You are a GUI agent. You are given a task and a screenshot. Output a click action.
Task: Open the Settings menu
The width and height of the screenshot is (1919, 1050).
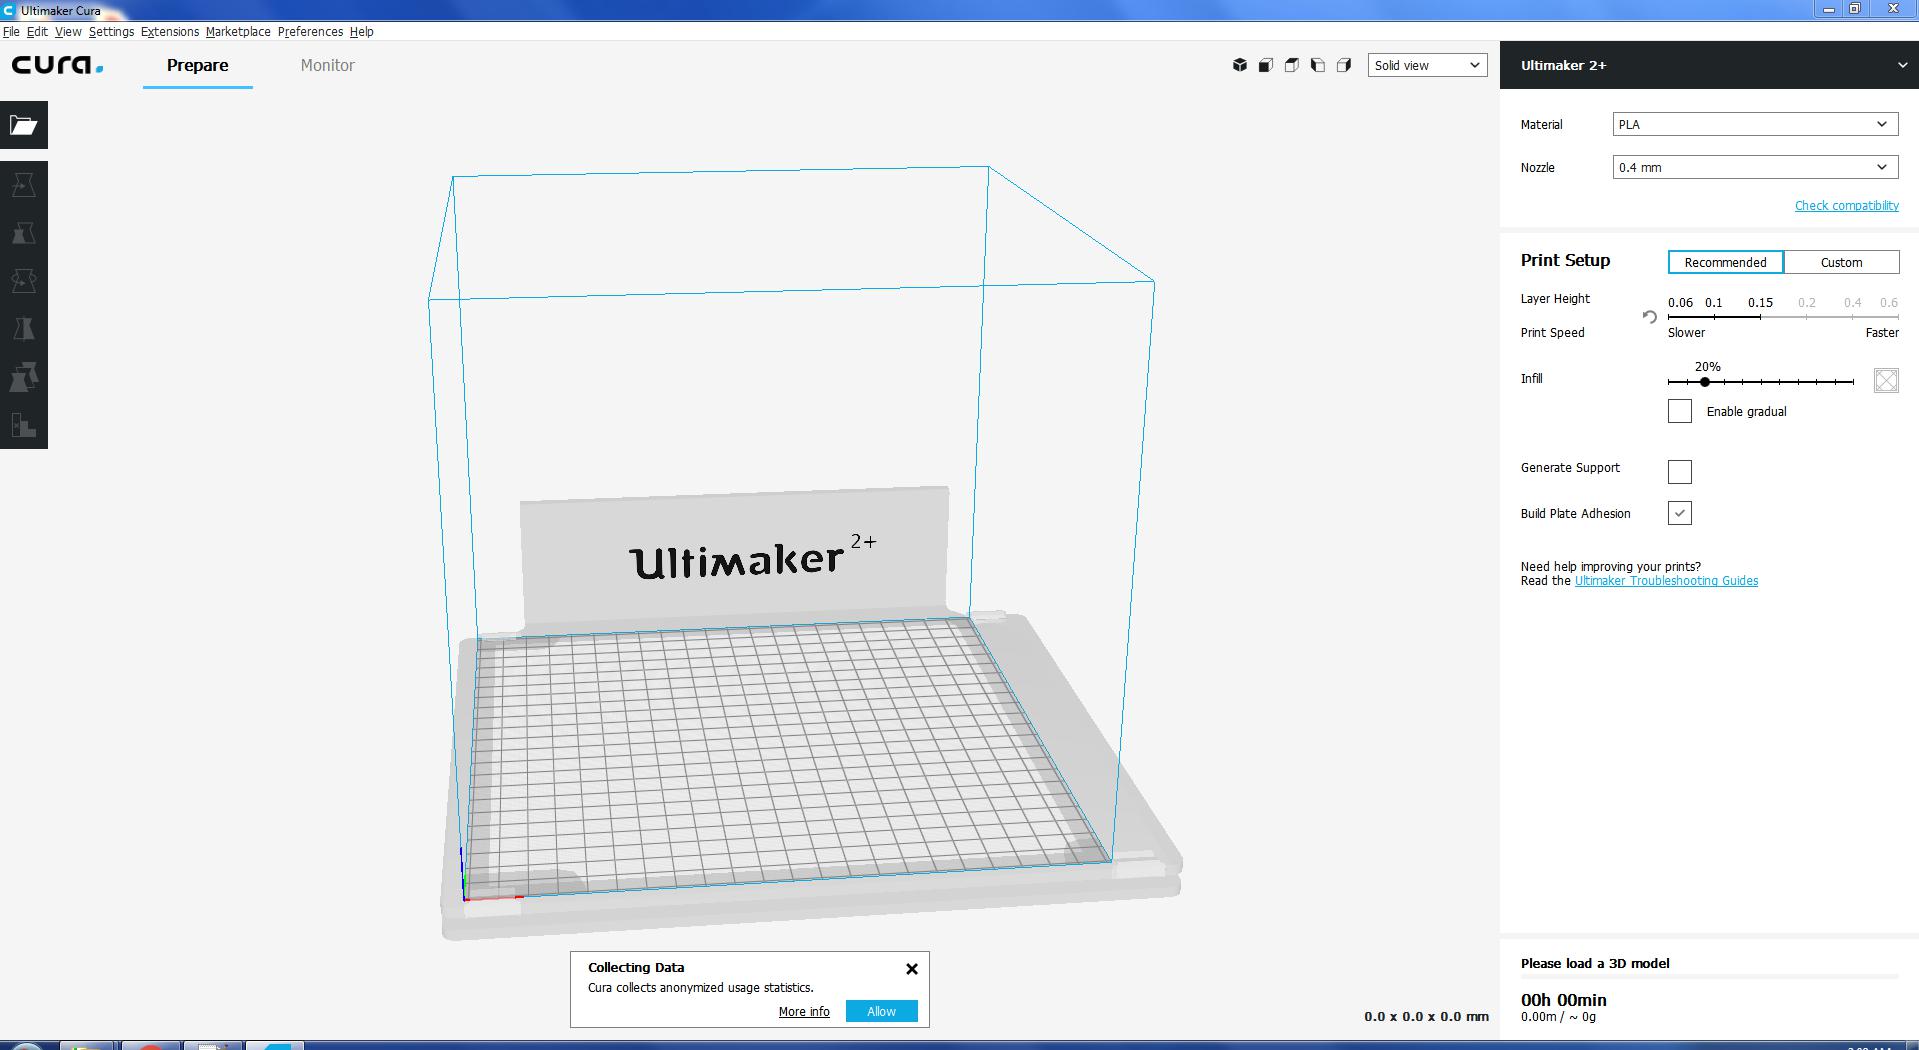click(111, 32)
